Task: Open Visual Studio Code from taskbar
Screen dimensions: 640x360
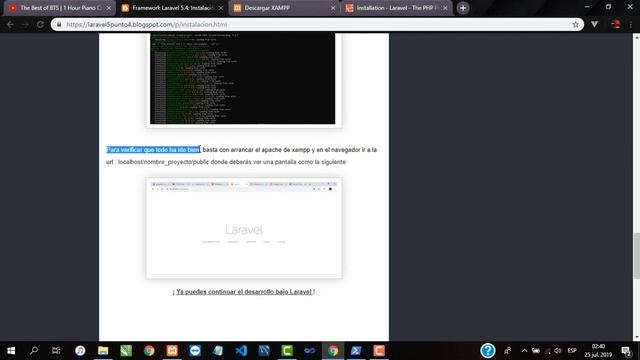Action: (x=241, y=351)
